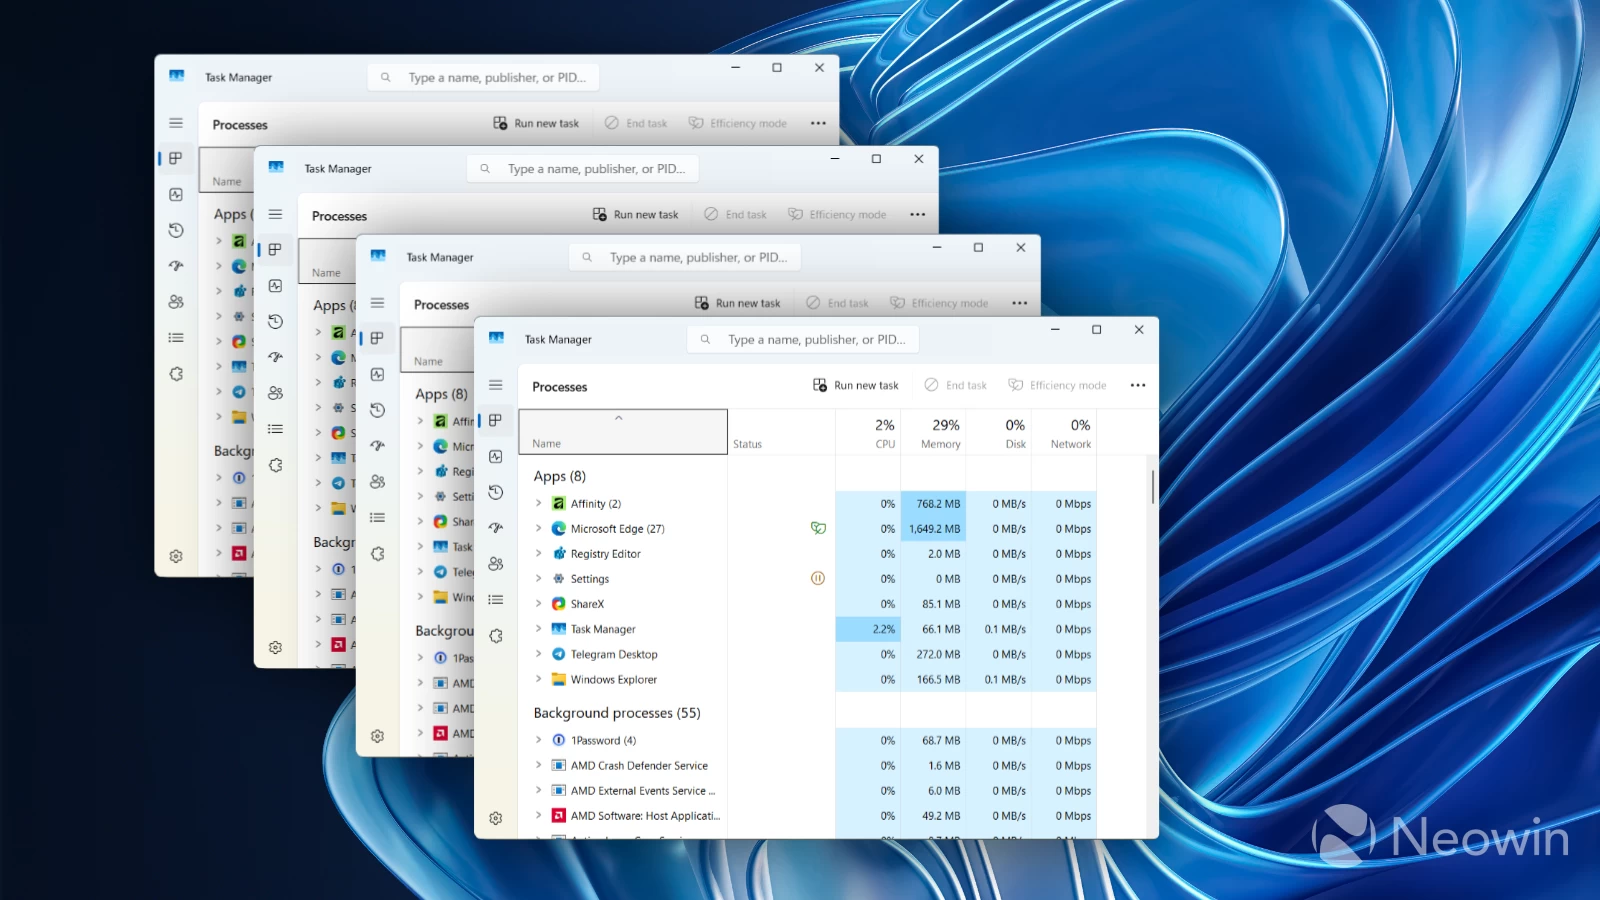Click the efficiency mode leaf icon beside Microsoft Edge
Screen dimensions: 1600x900
(x=818, y=528)
